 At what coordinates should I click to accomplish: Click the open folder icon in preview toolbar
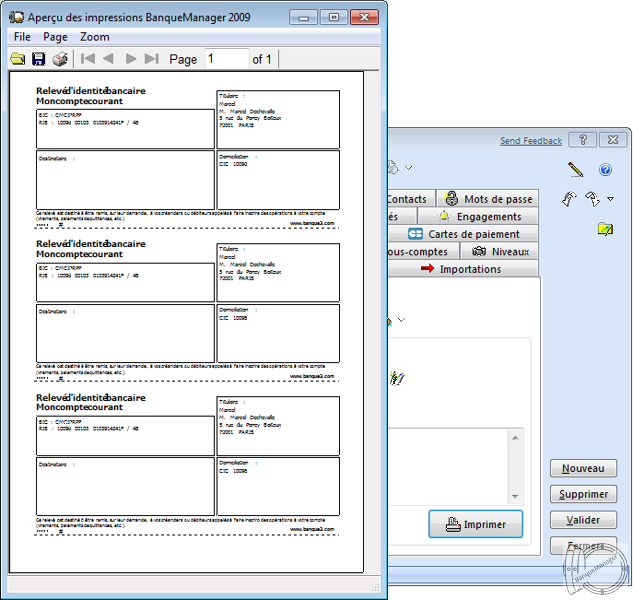17,59
